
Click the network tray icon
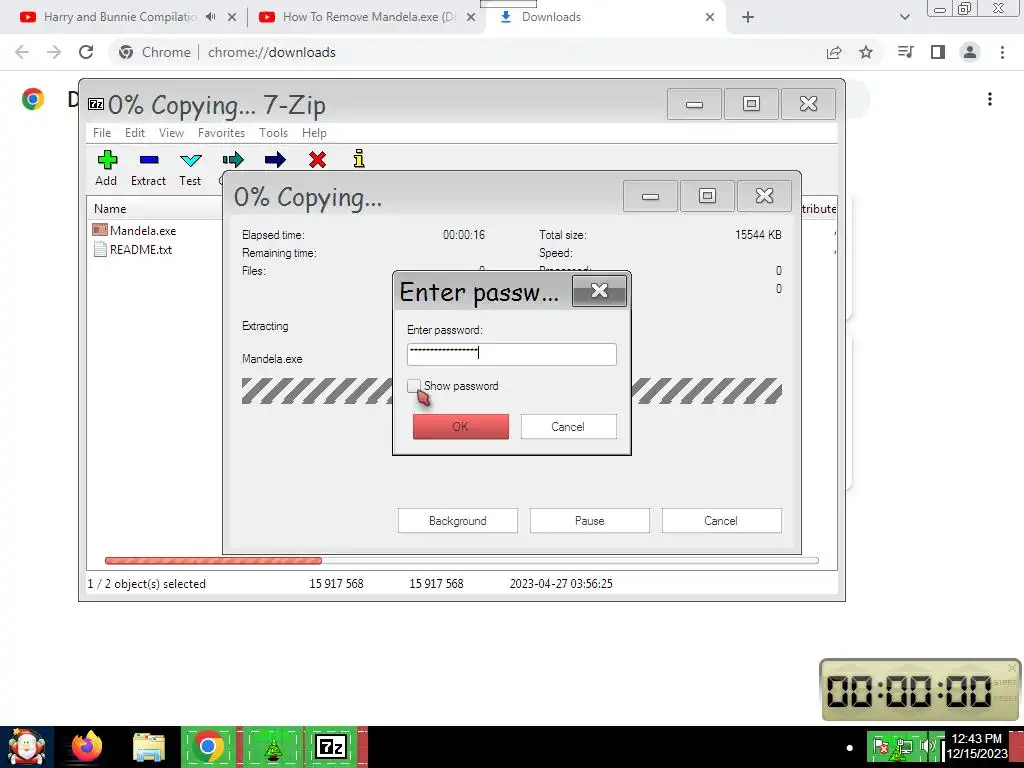904,746
